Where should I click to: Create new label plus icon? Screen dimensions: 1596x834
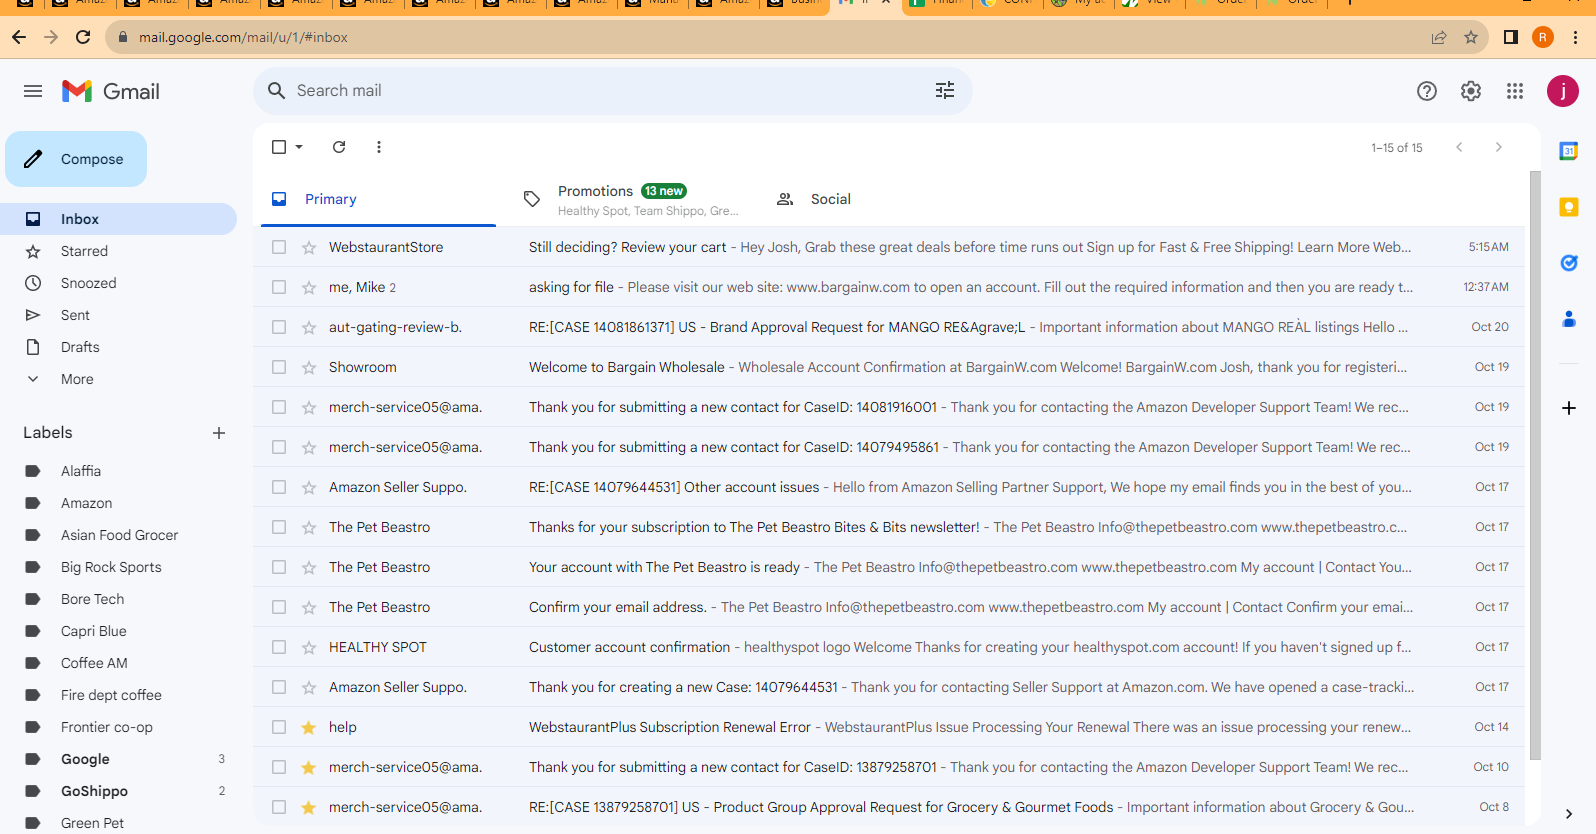(x=219, y=433)
